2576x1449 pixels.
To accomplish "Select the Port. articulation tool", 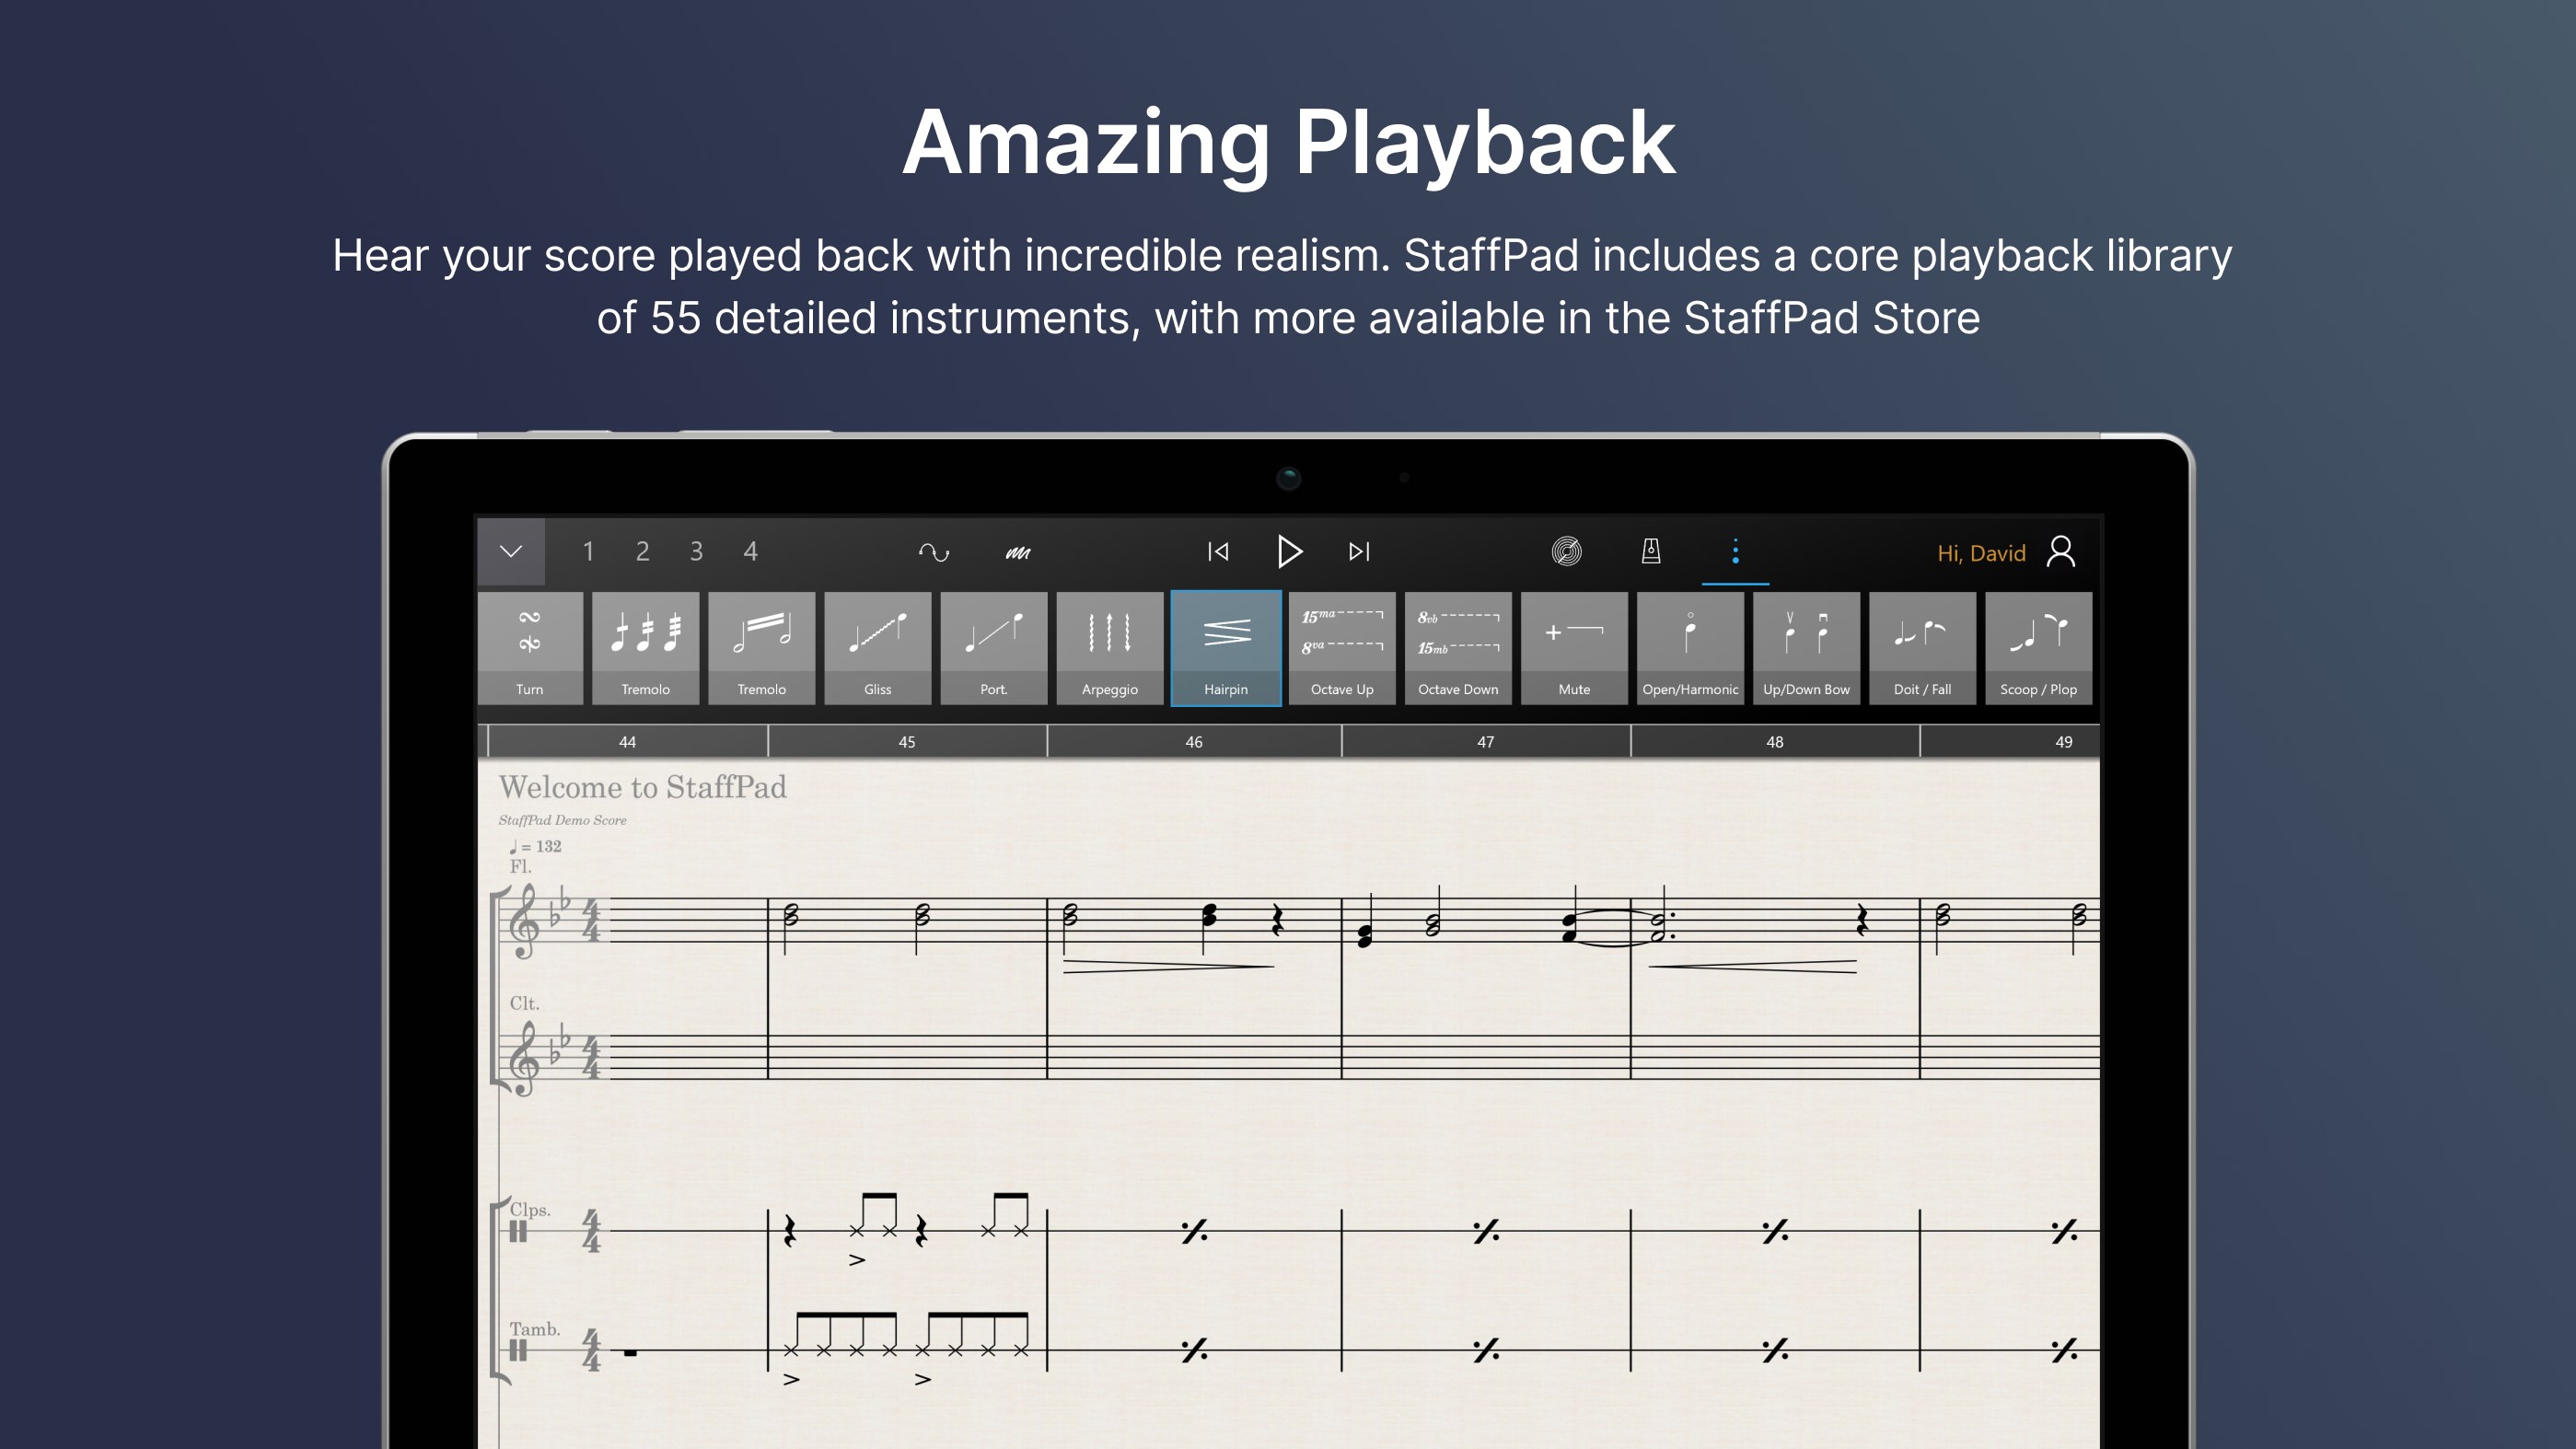I will 994,648.
